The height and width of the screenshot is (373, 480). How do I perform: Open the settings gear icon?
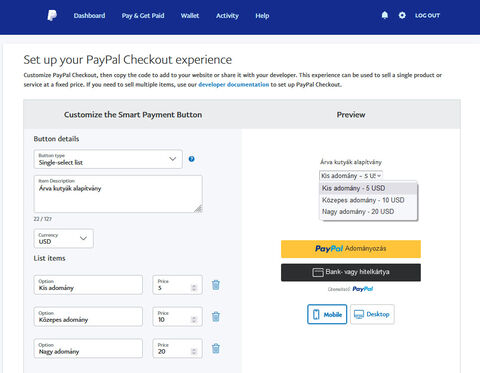402,15
